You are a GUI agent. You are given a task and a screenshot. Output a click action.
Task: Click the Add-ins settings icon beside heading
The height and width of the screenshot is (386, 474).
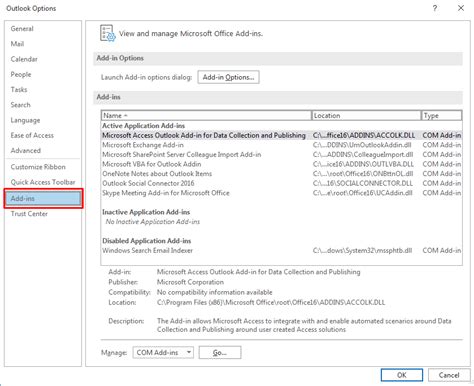coord(108,33)
